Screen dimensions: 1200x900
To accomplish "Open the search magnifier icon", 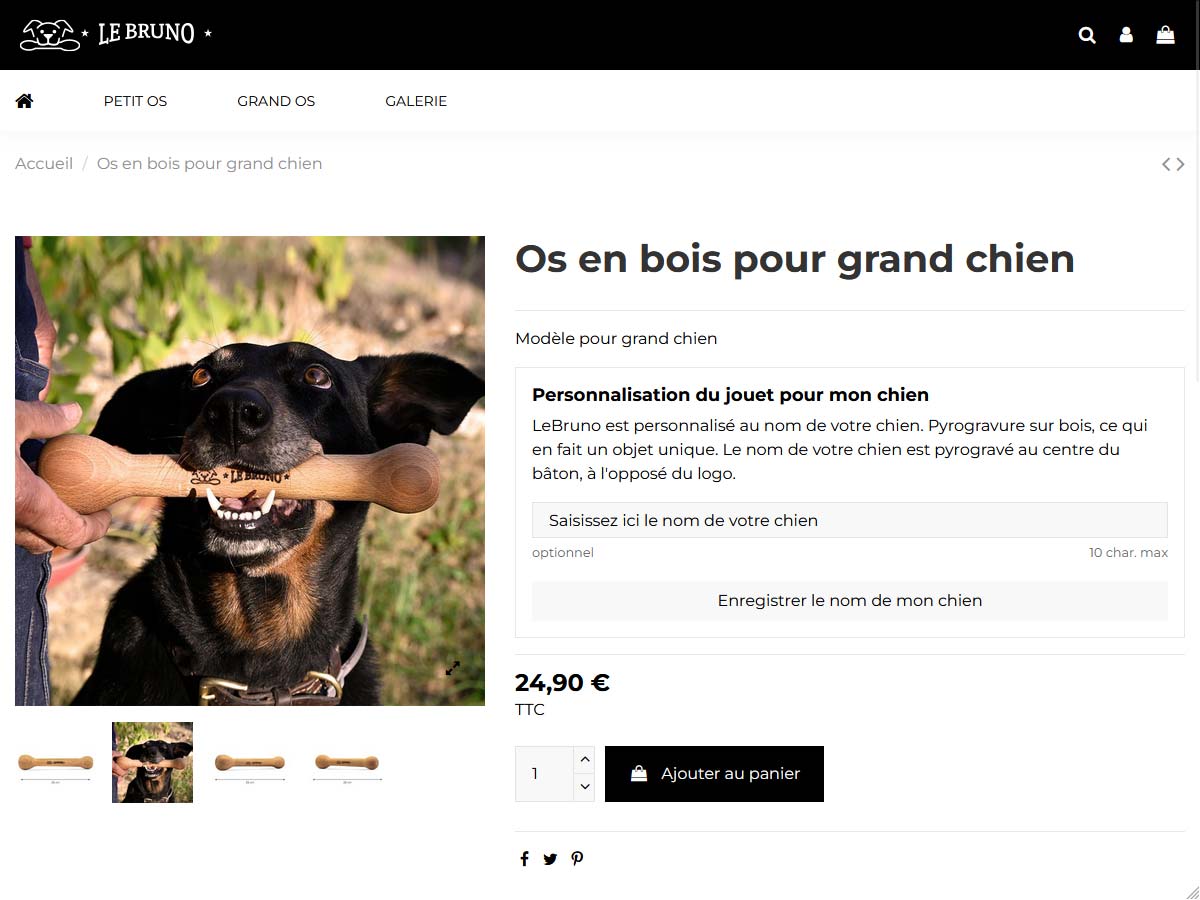I will click(x=1087, y=35).
